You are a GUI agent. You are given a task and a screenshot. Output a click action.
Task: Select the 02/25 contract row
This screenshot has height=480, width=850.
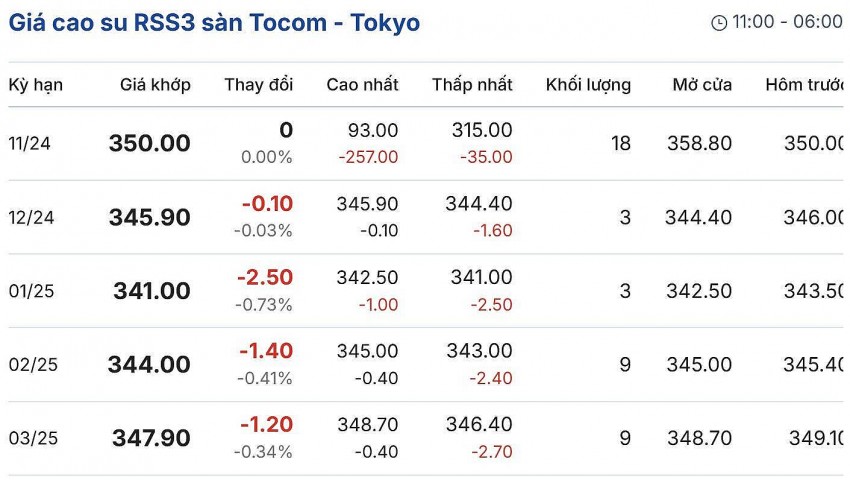[32, 365]
